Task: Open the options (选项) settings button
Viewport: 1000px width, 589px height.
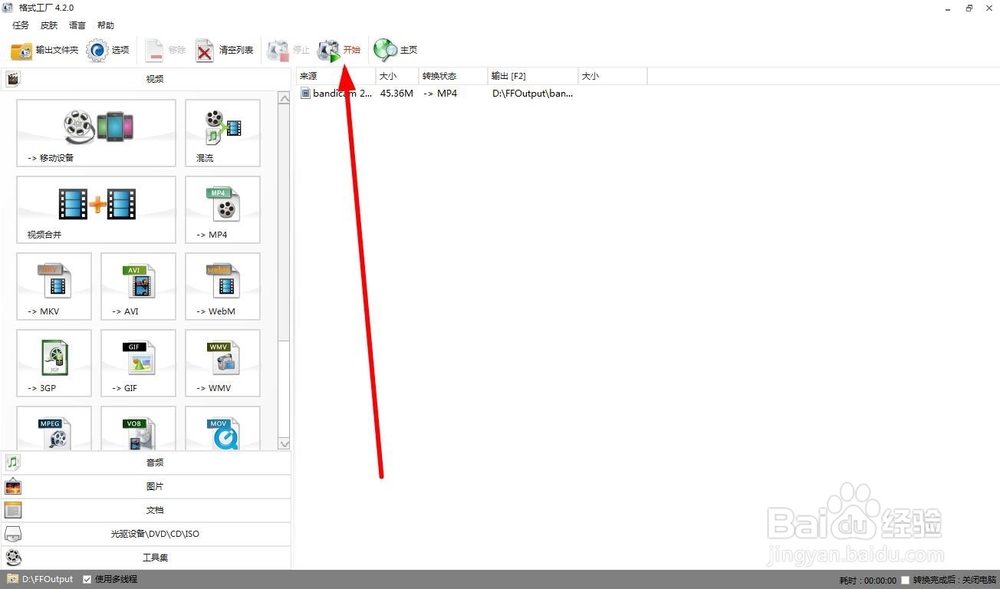Action: (107, 50)
